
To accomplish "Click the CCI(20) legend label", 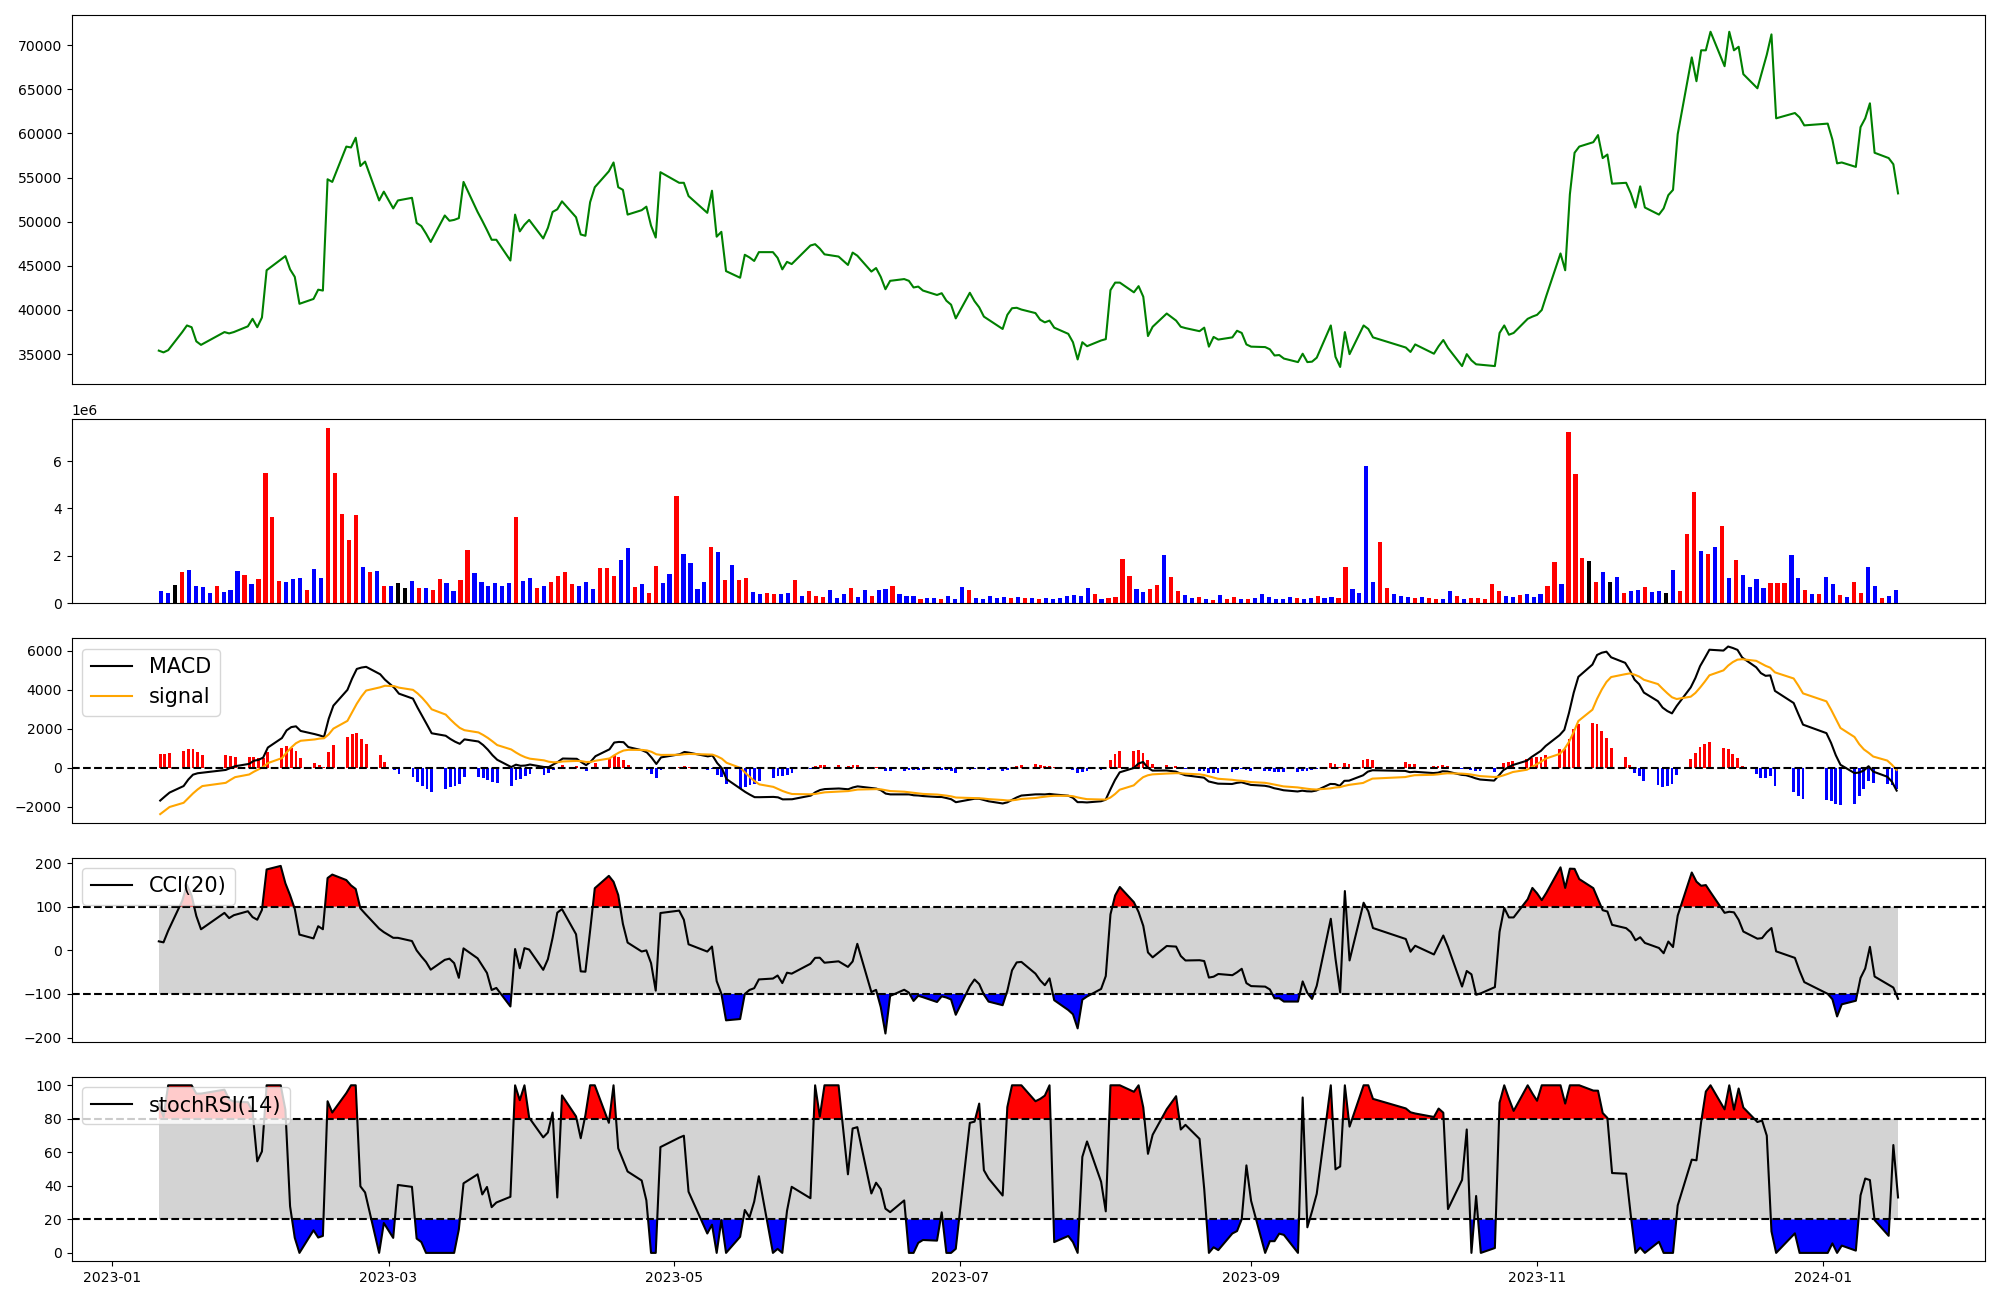I will click(187, 885).
